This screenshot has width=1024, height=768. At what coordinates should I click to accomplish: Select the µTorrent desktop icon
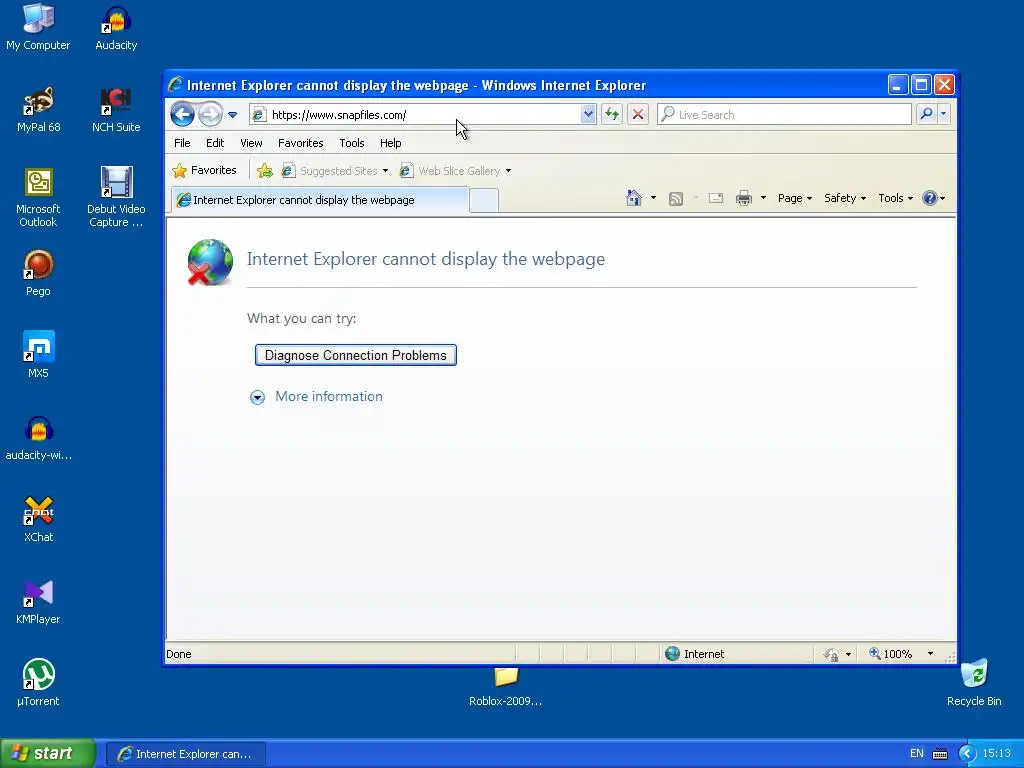(x=38, y=683)
